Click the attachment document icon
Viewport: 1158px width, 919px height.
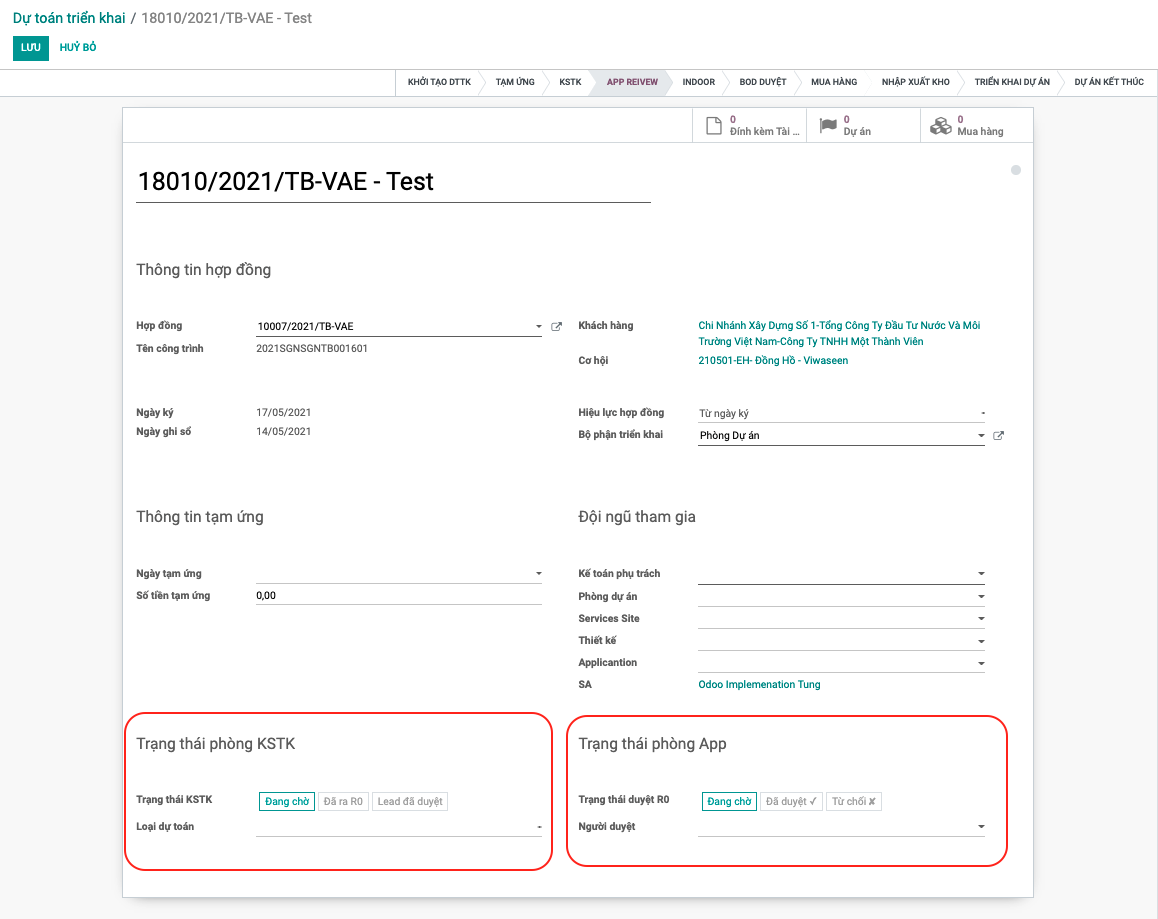pyautogui.click(x=713, y=126)
